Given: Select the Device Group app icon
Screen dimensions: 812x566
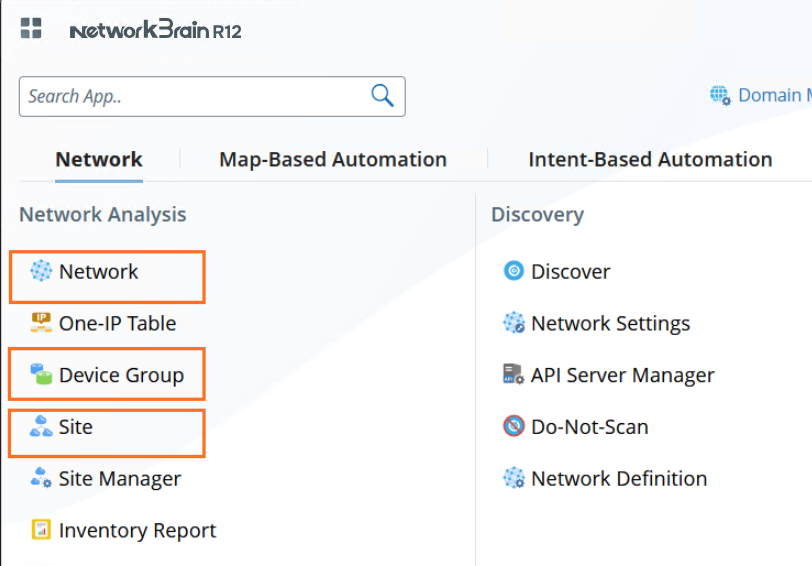Looking at the screenshot, I should [41, 375].
